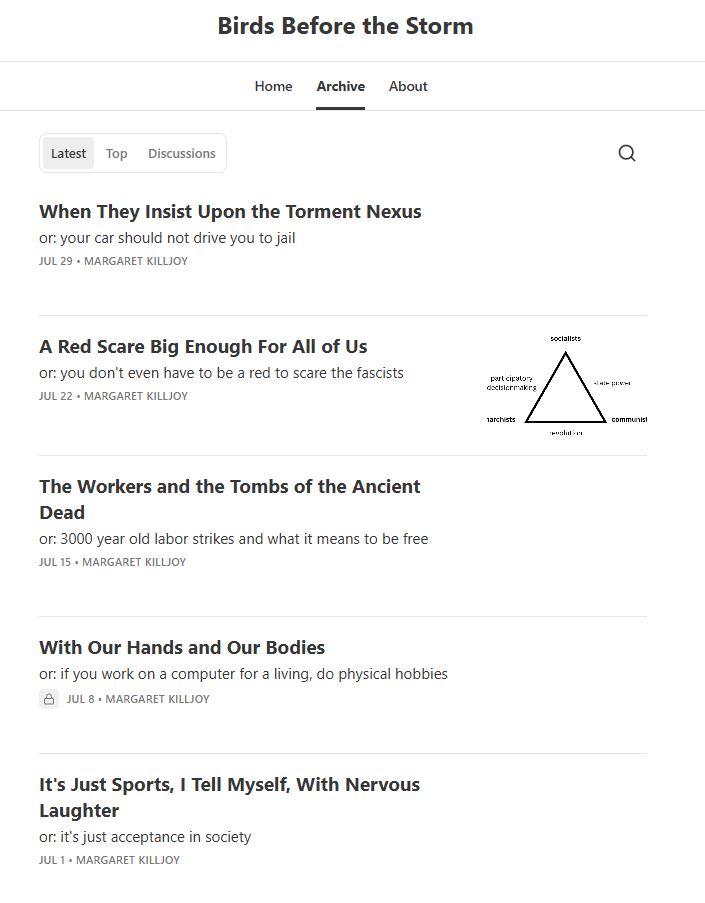705x903 pixels.
Task: Click the lock icon beside Jul 8 post
Action: pos(49,699)
